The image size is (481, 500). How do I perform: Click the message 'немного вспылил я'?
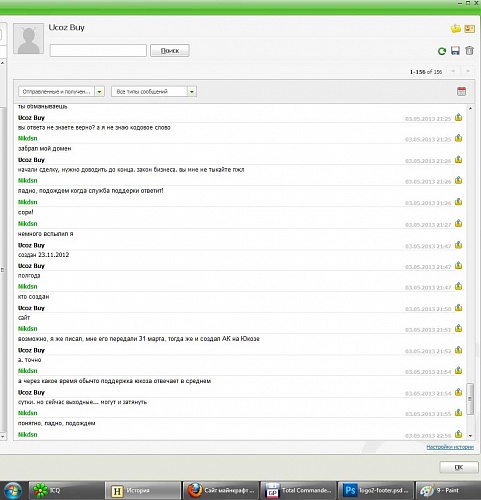point(45,234)
